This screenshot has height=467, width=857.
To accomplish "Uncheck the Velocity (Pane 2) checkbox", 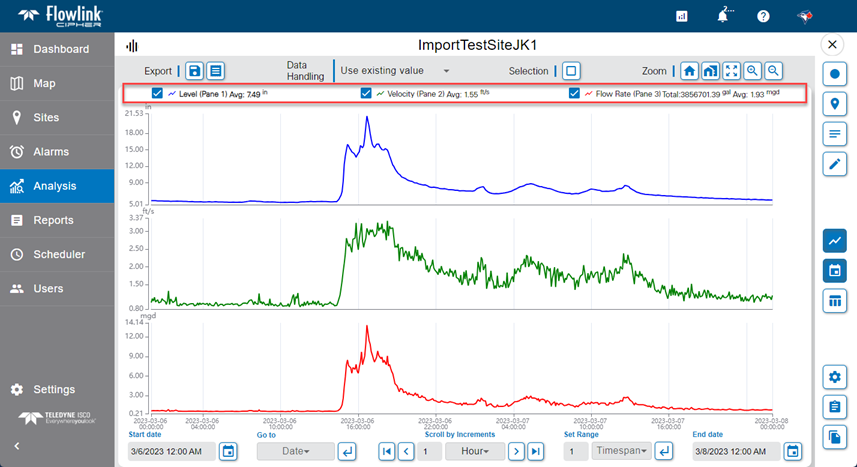I will 366,93.
